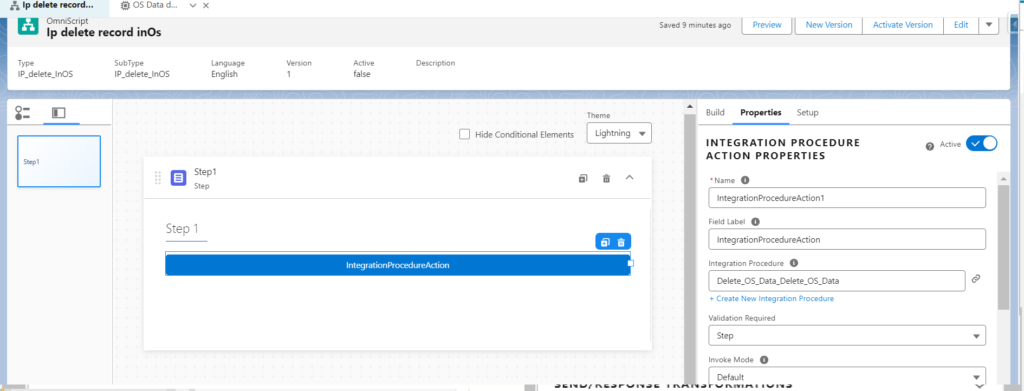Viewport: 1024px width, 391px height.
Task: Clone the selected IntegrationProcedureAction element
Action: click(x=605, y=242)
